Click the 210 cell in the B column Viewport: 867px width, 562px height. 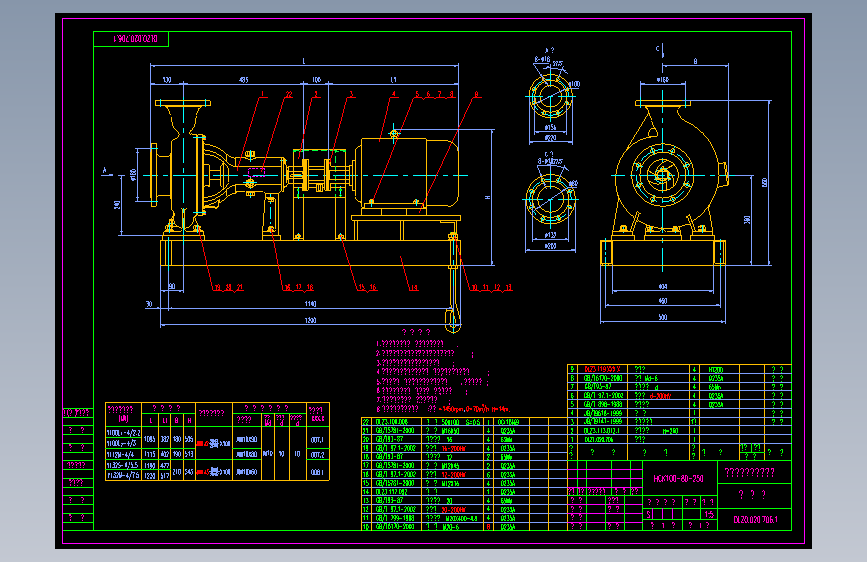pyautogui.click(x=177, y=472)
